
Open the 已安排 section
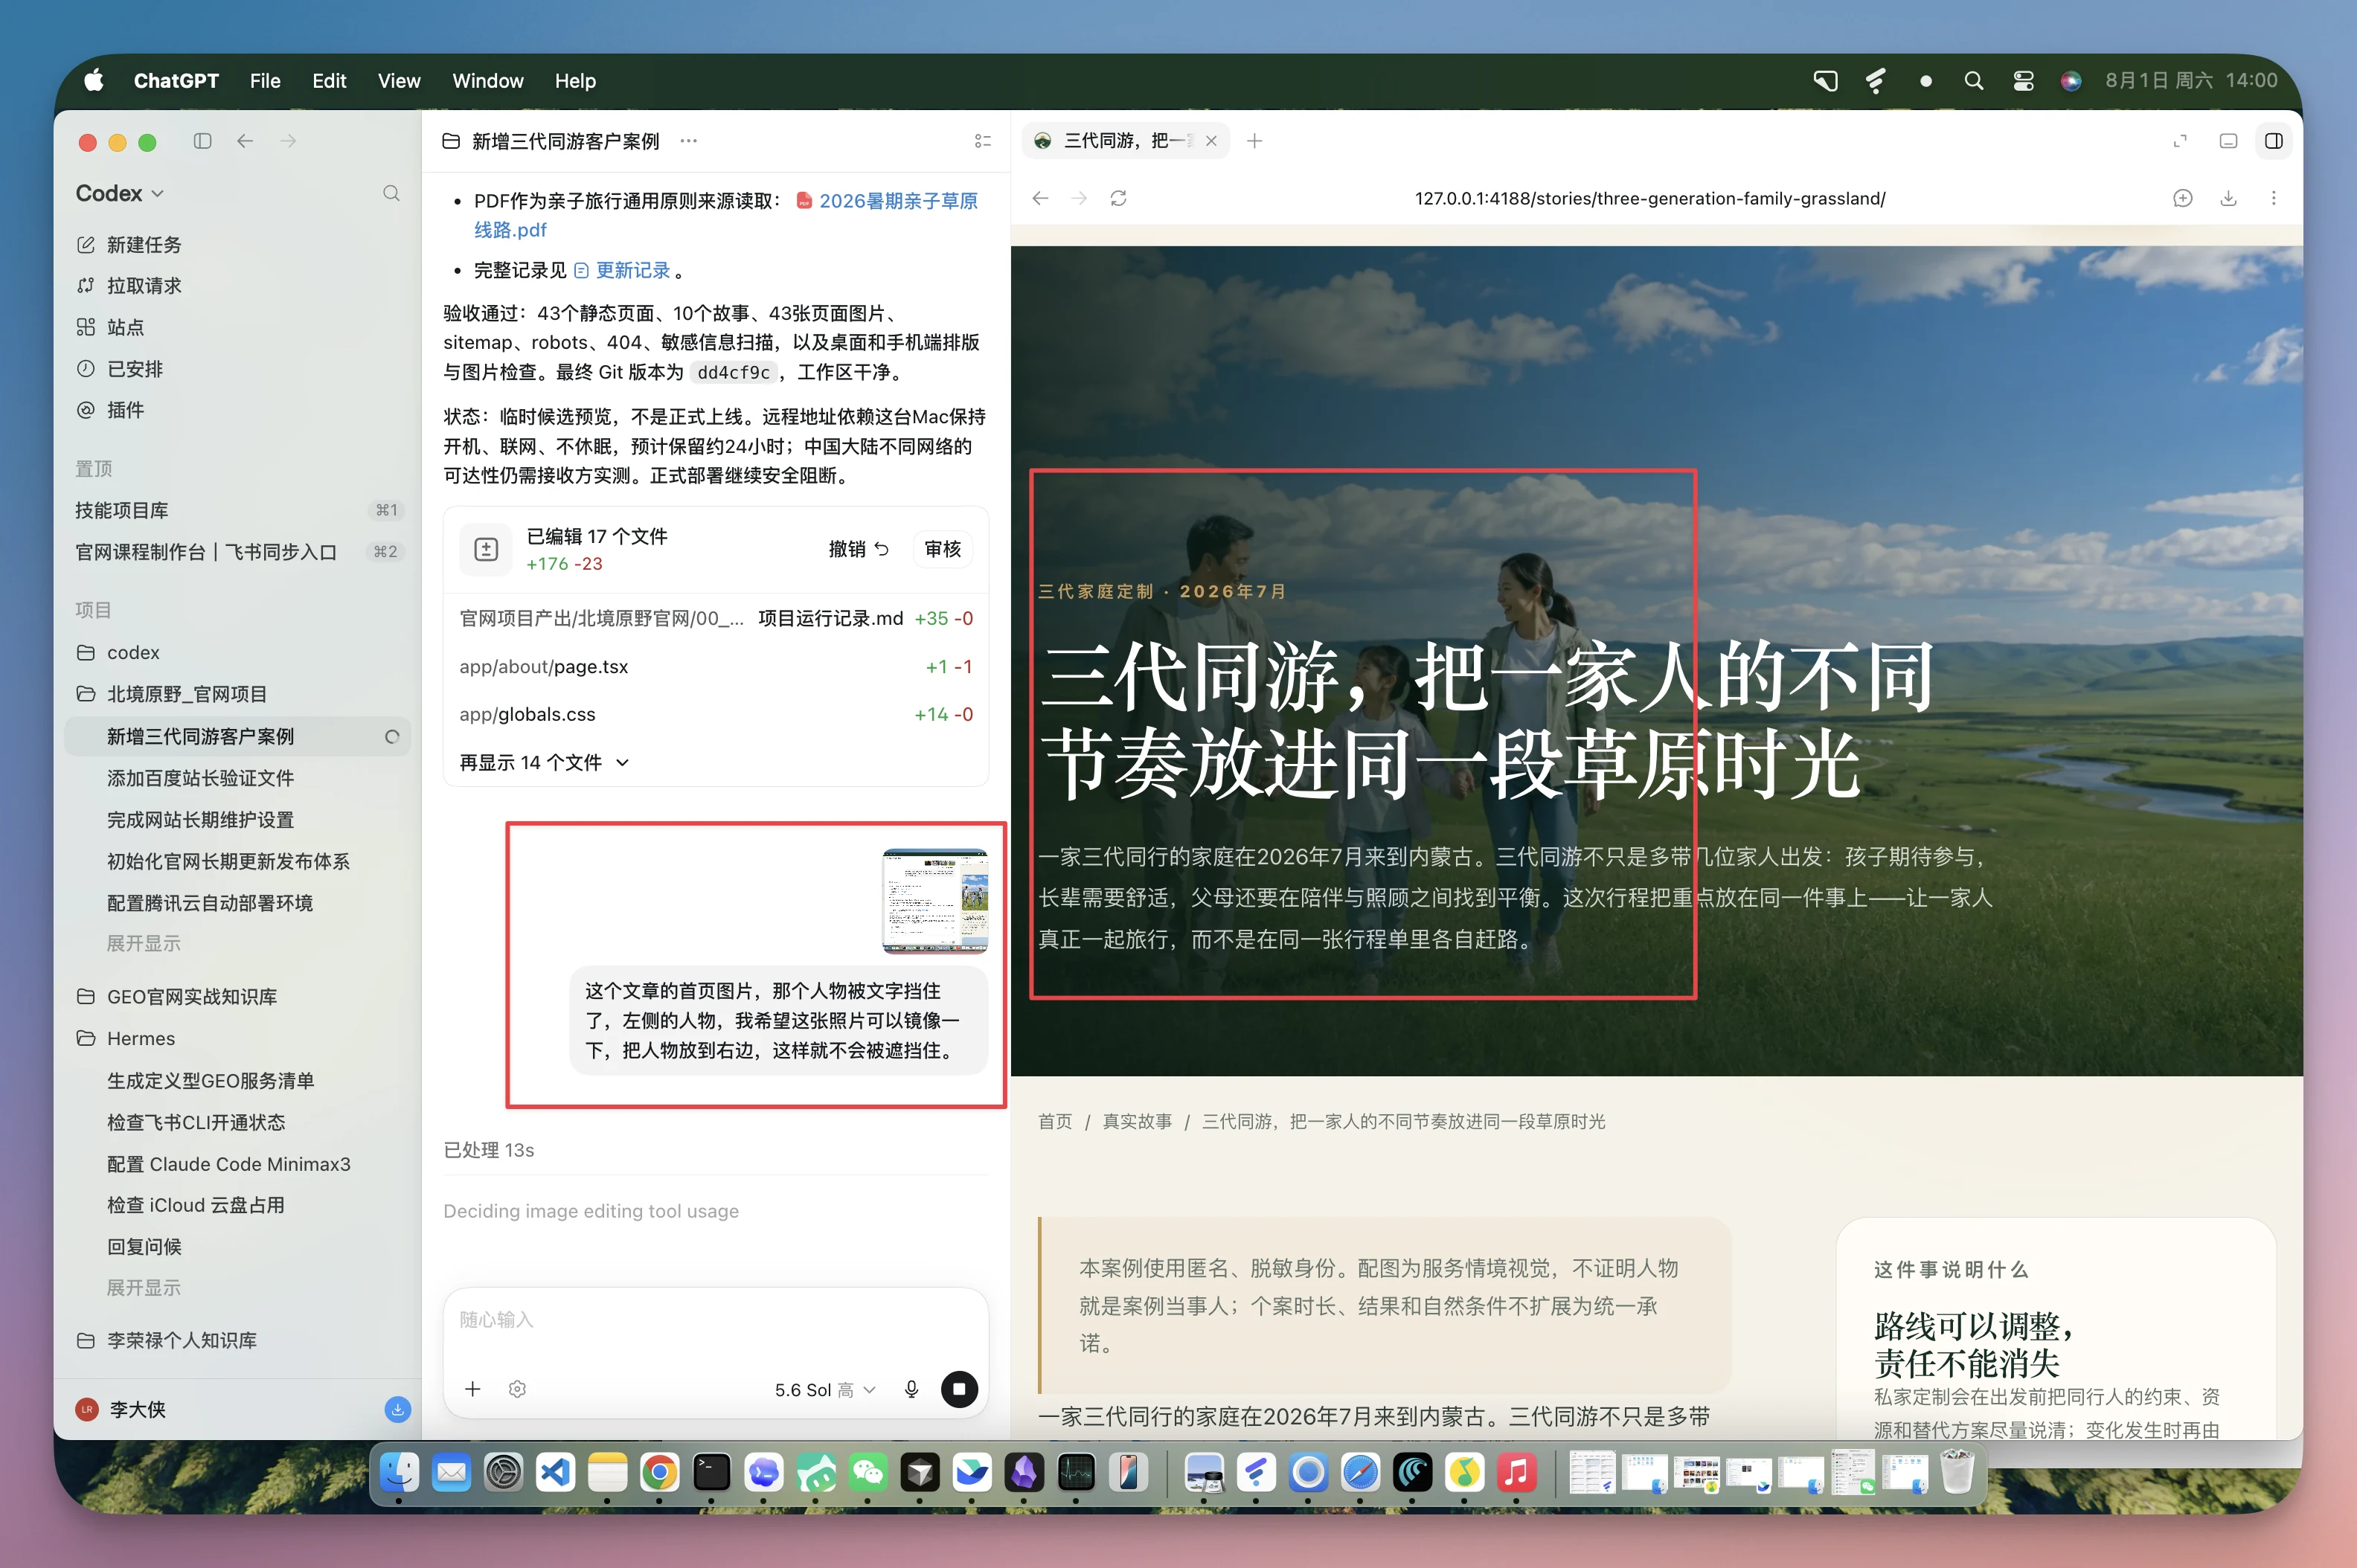(120, 369)
